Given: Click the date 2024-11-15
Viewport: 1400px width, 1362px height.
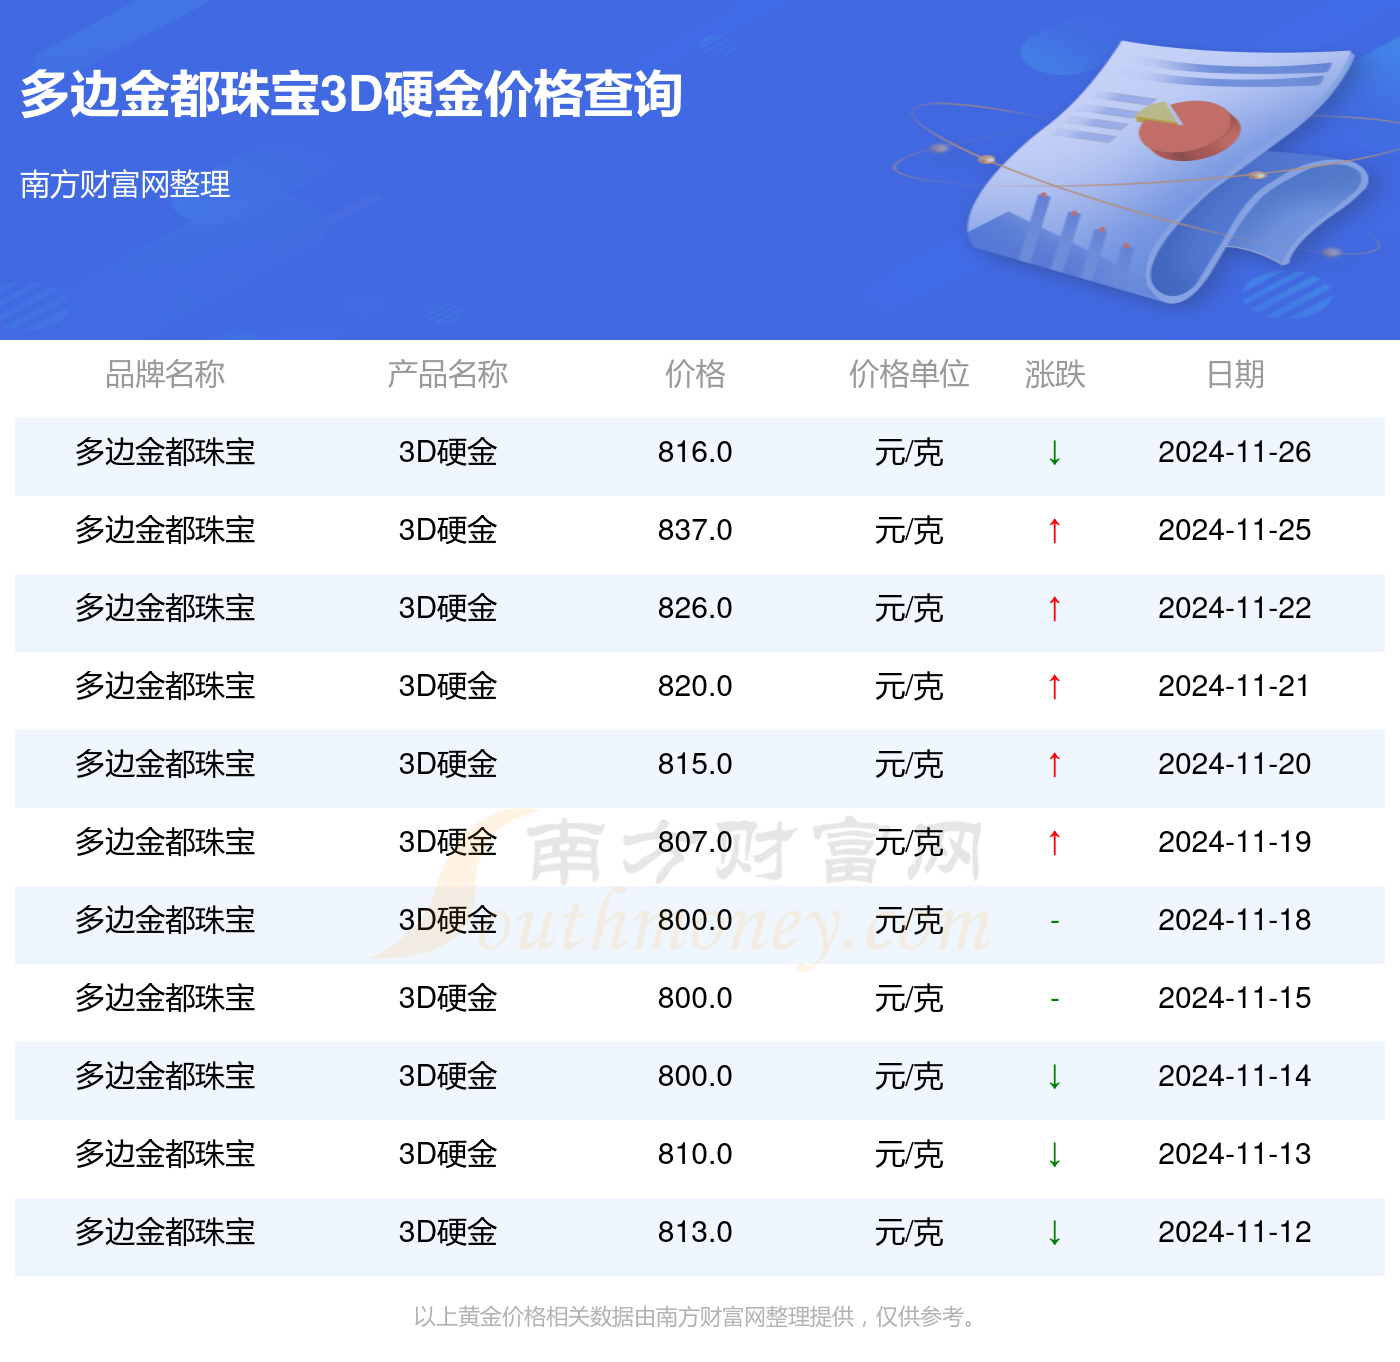Looking at the screenshot, I should click(1235, 998).
